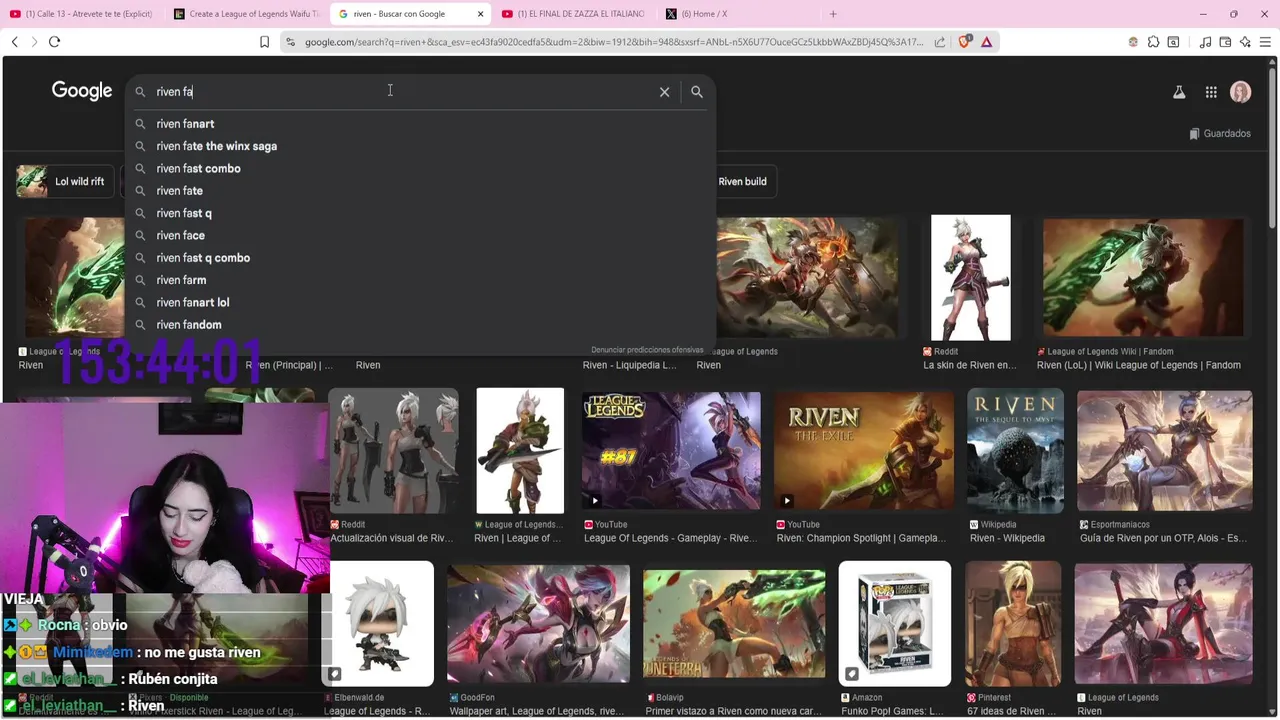Share the page via address bar share icon
This screenshot has width=1280, height=720.
click(940, 42)
